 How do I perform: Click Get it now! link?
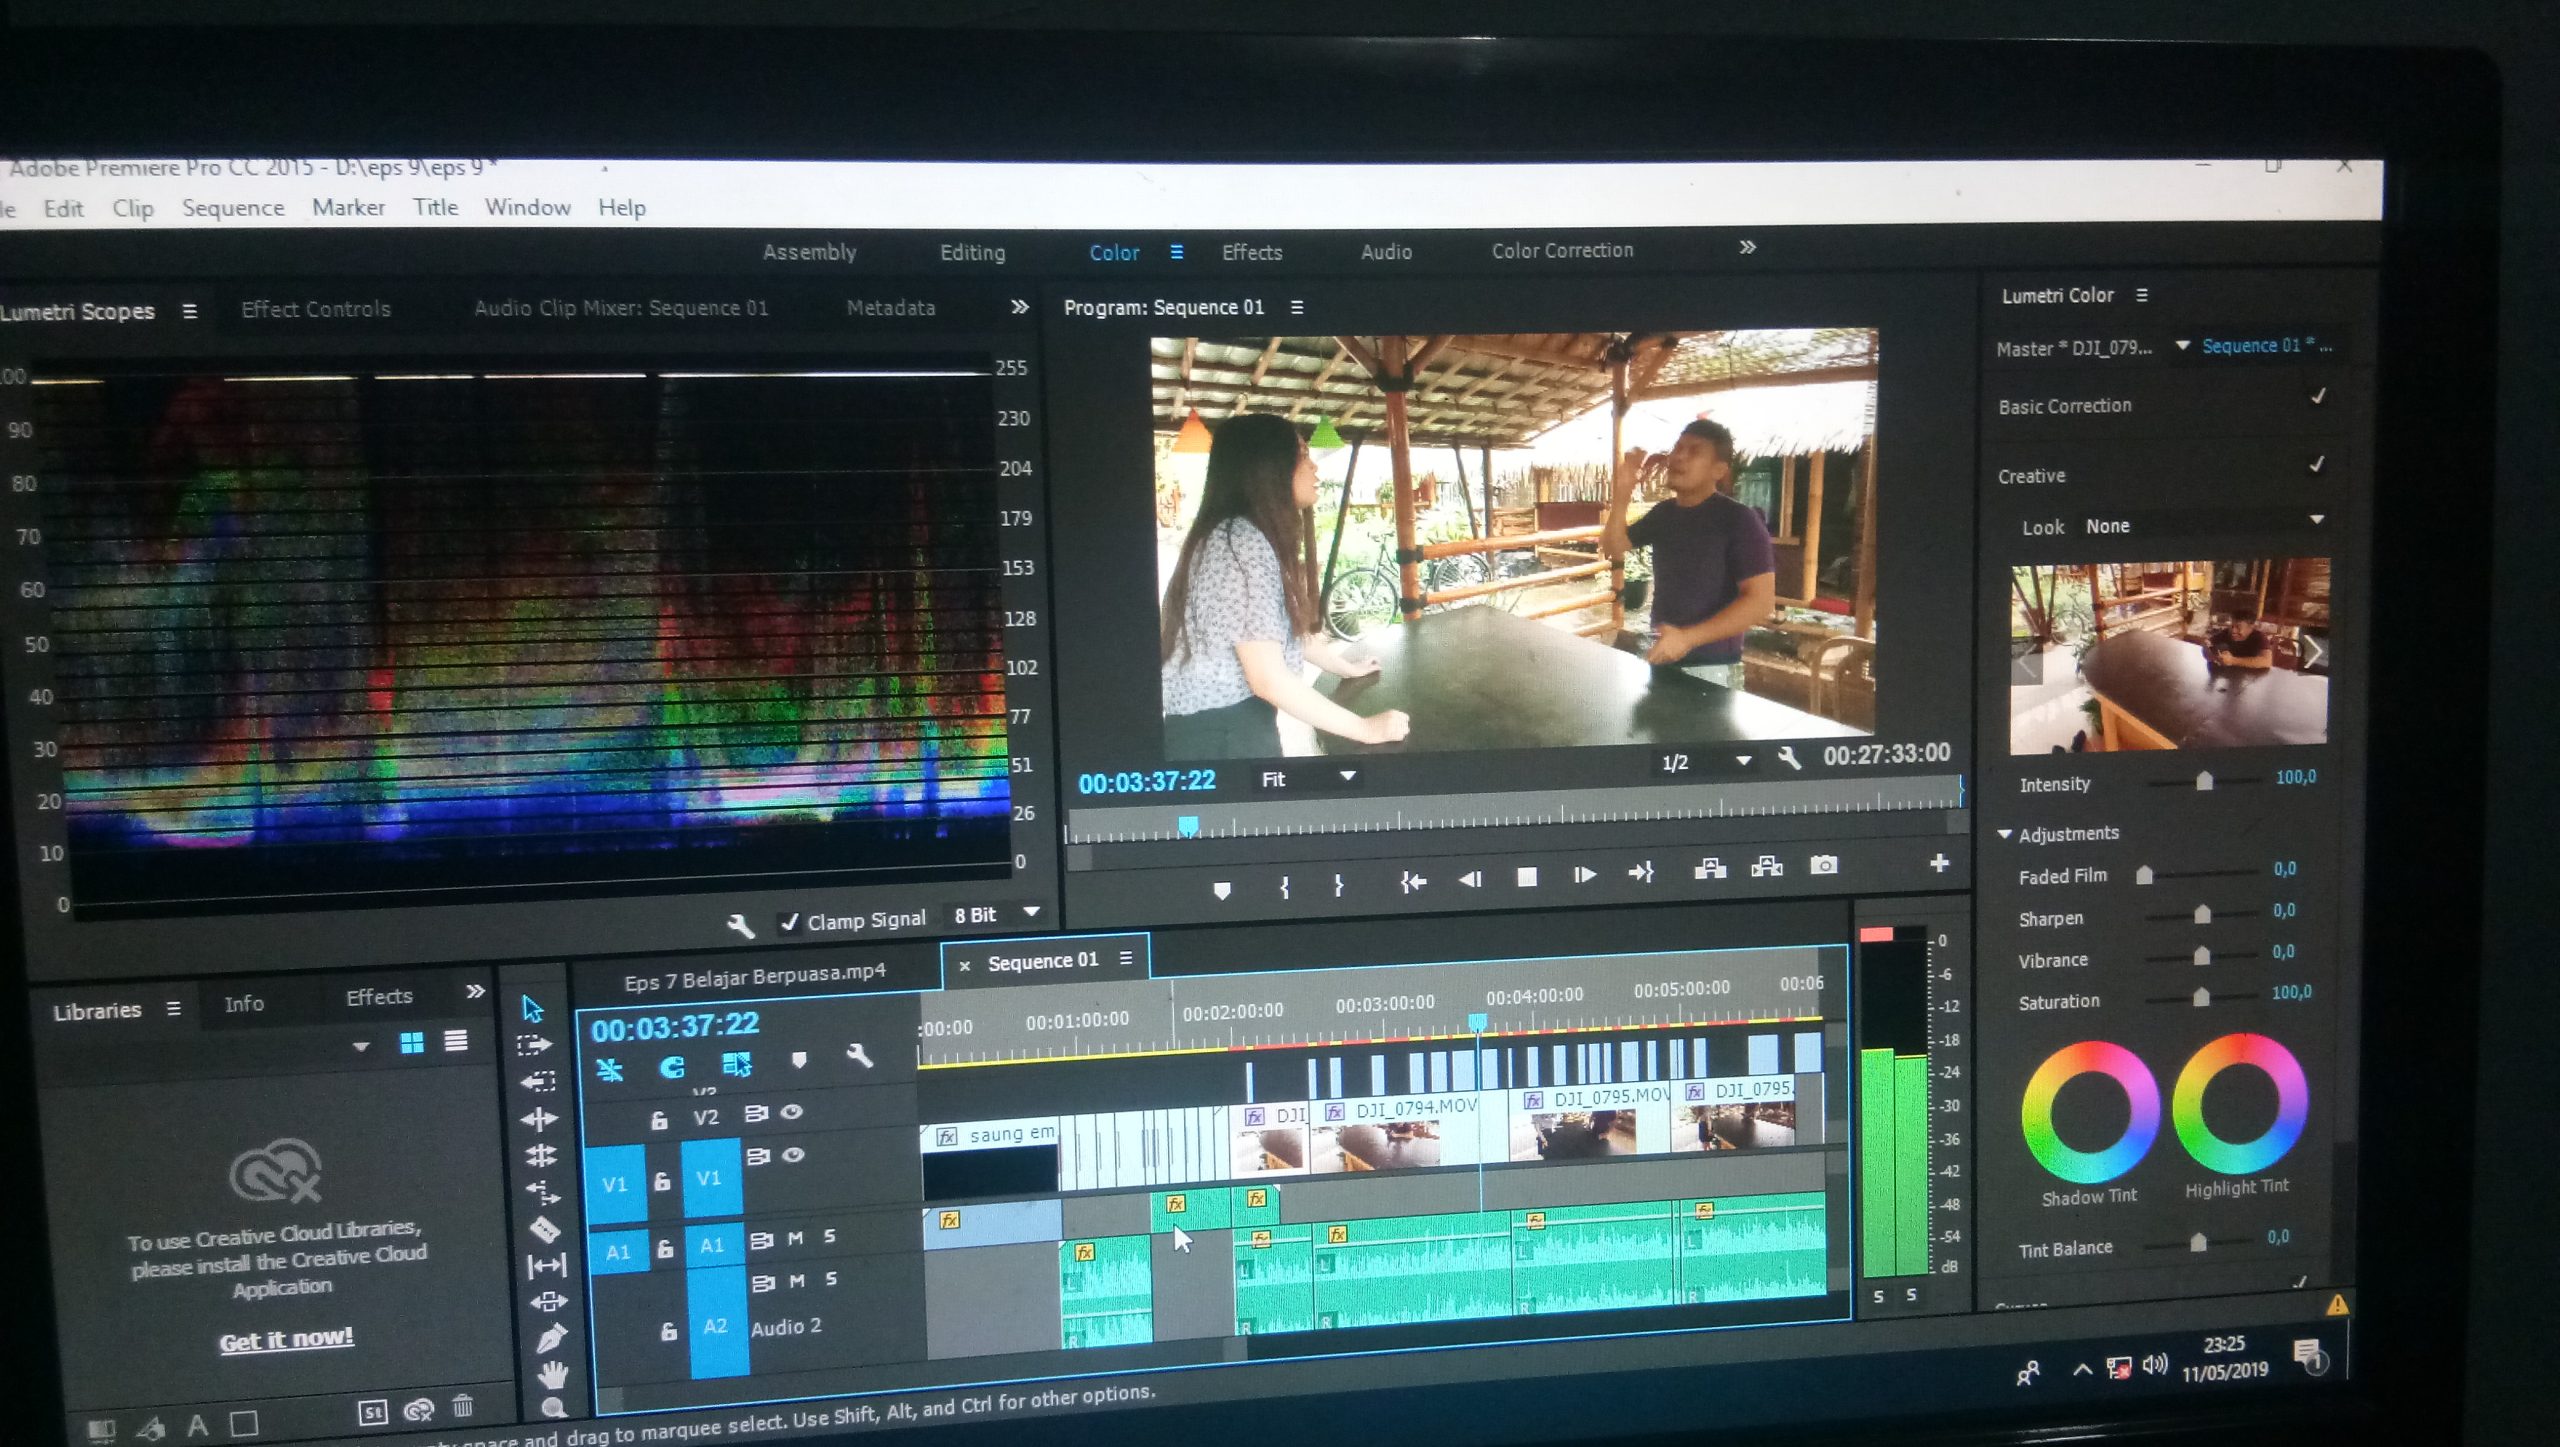point(287,1339)
